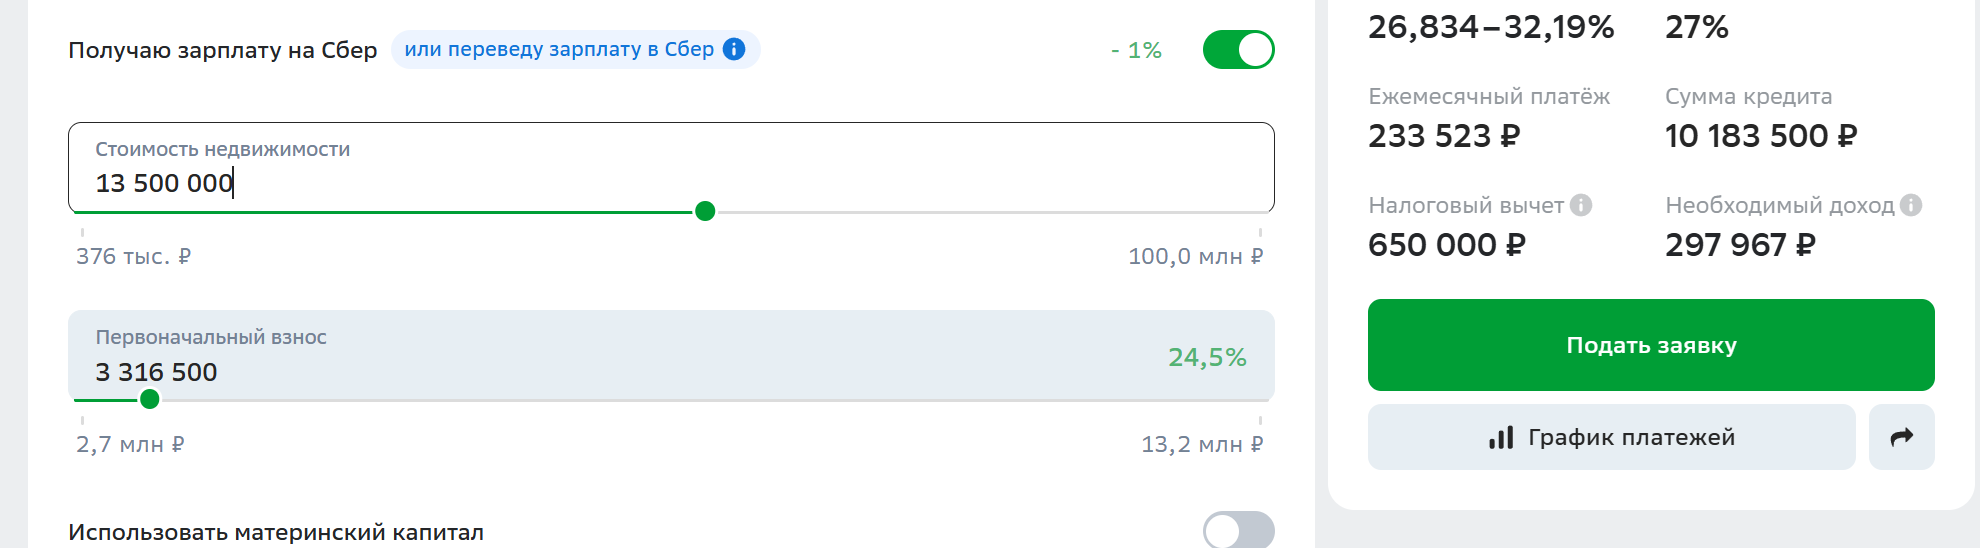Click the 100,0 млн ₽ maximum label

pyautogui.click(x=1195, y=256)
